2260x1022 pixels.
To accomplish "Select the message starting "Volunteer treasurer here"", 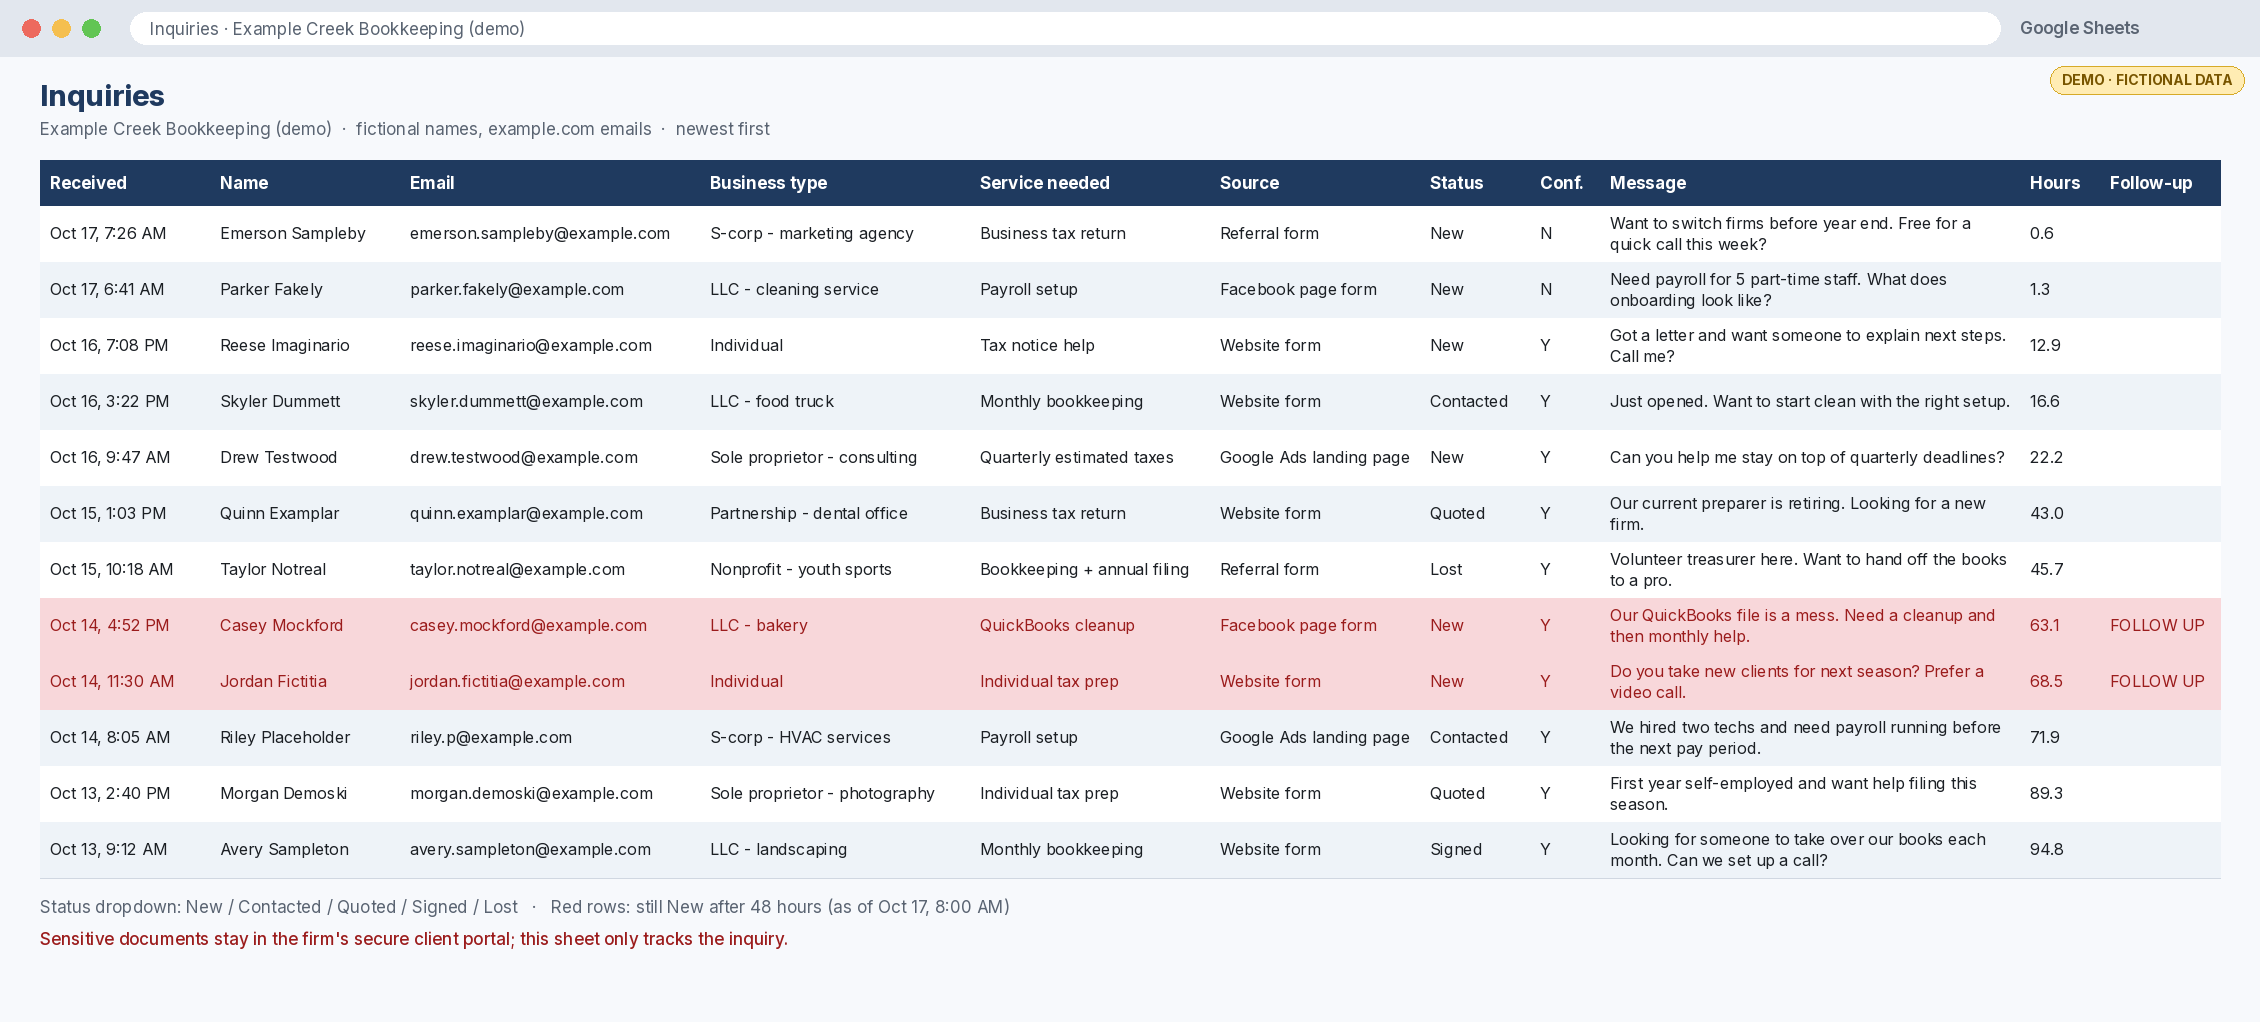I will [x=1808, y=569].
